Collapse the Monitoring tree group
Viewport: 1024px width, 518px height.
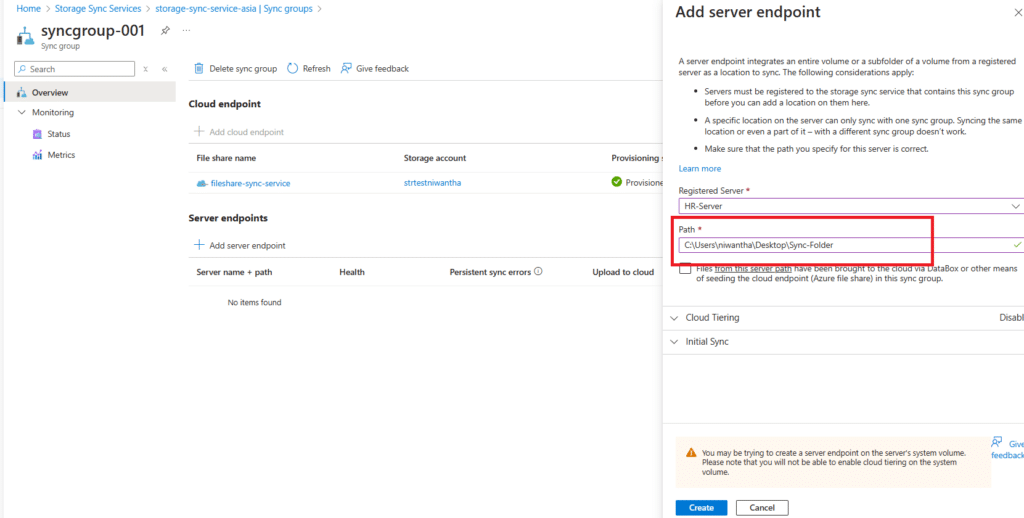point(24,113)
